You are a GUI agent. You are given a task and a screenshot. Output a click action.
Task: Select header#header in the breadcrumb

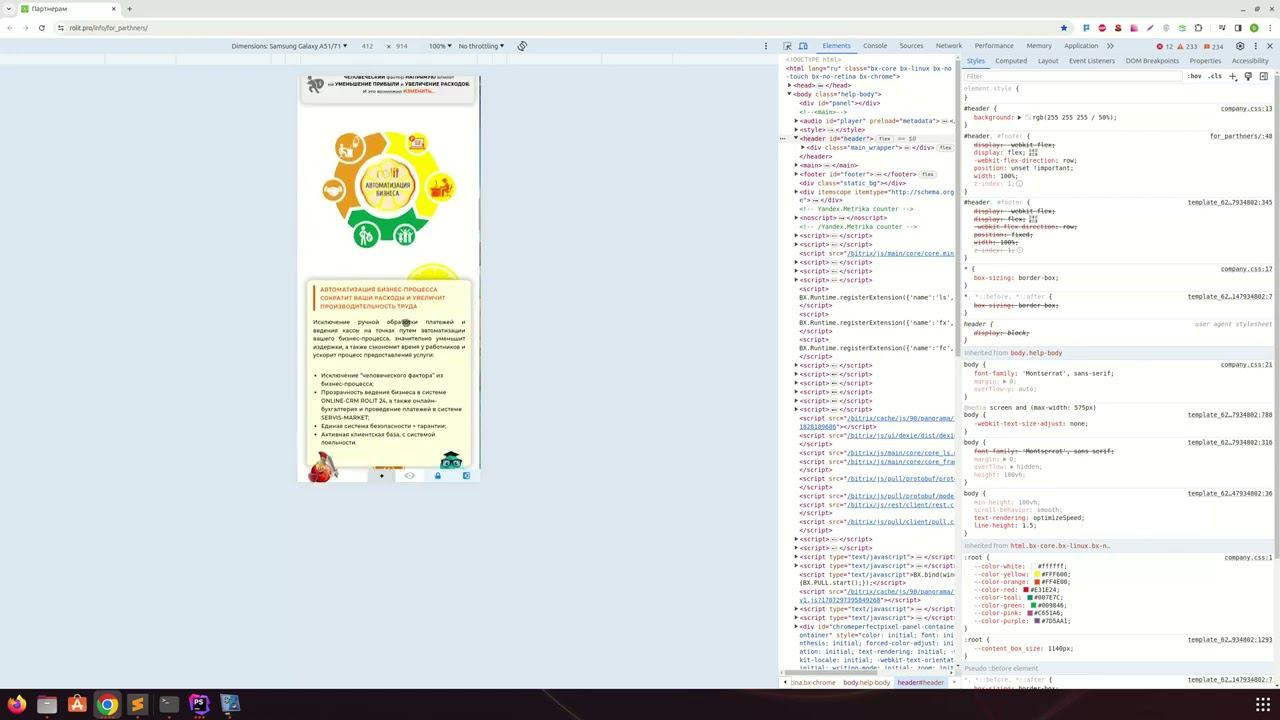click(920, 683)
